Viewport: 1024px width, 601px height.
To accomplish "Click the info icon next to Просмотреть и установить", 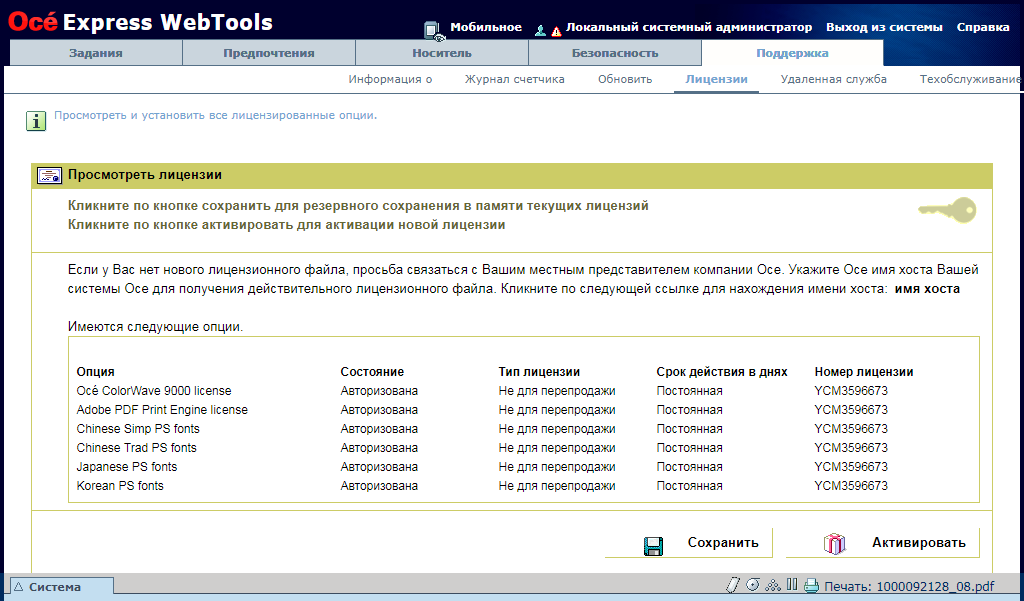I will coord(36,121).
